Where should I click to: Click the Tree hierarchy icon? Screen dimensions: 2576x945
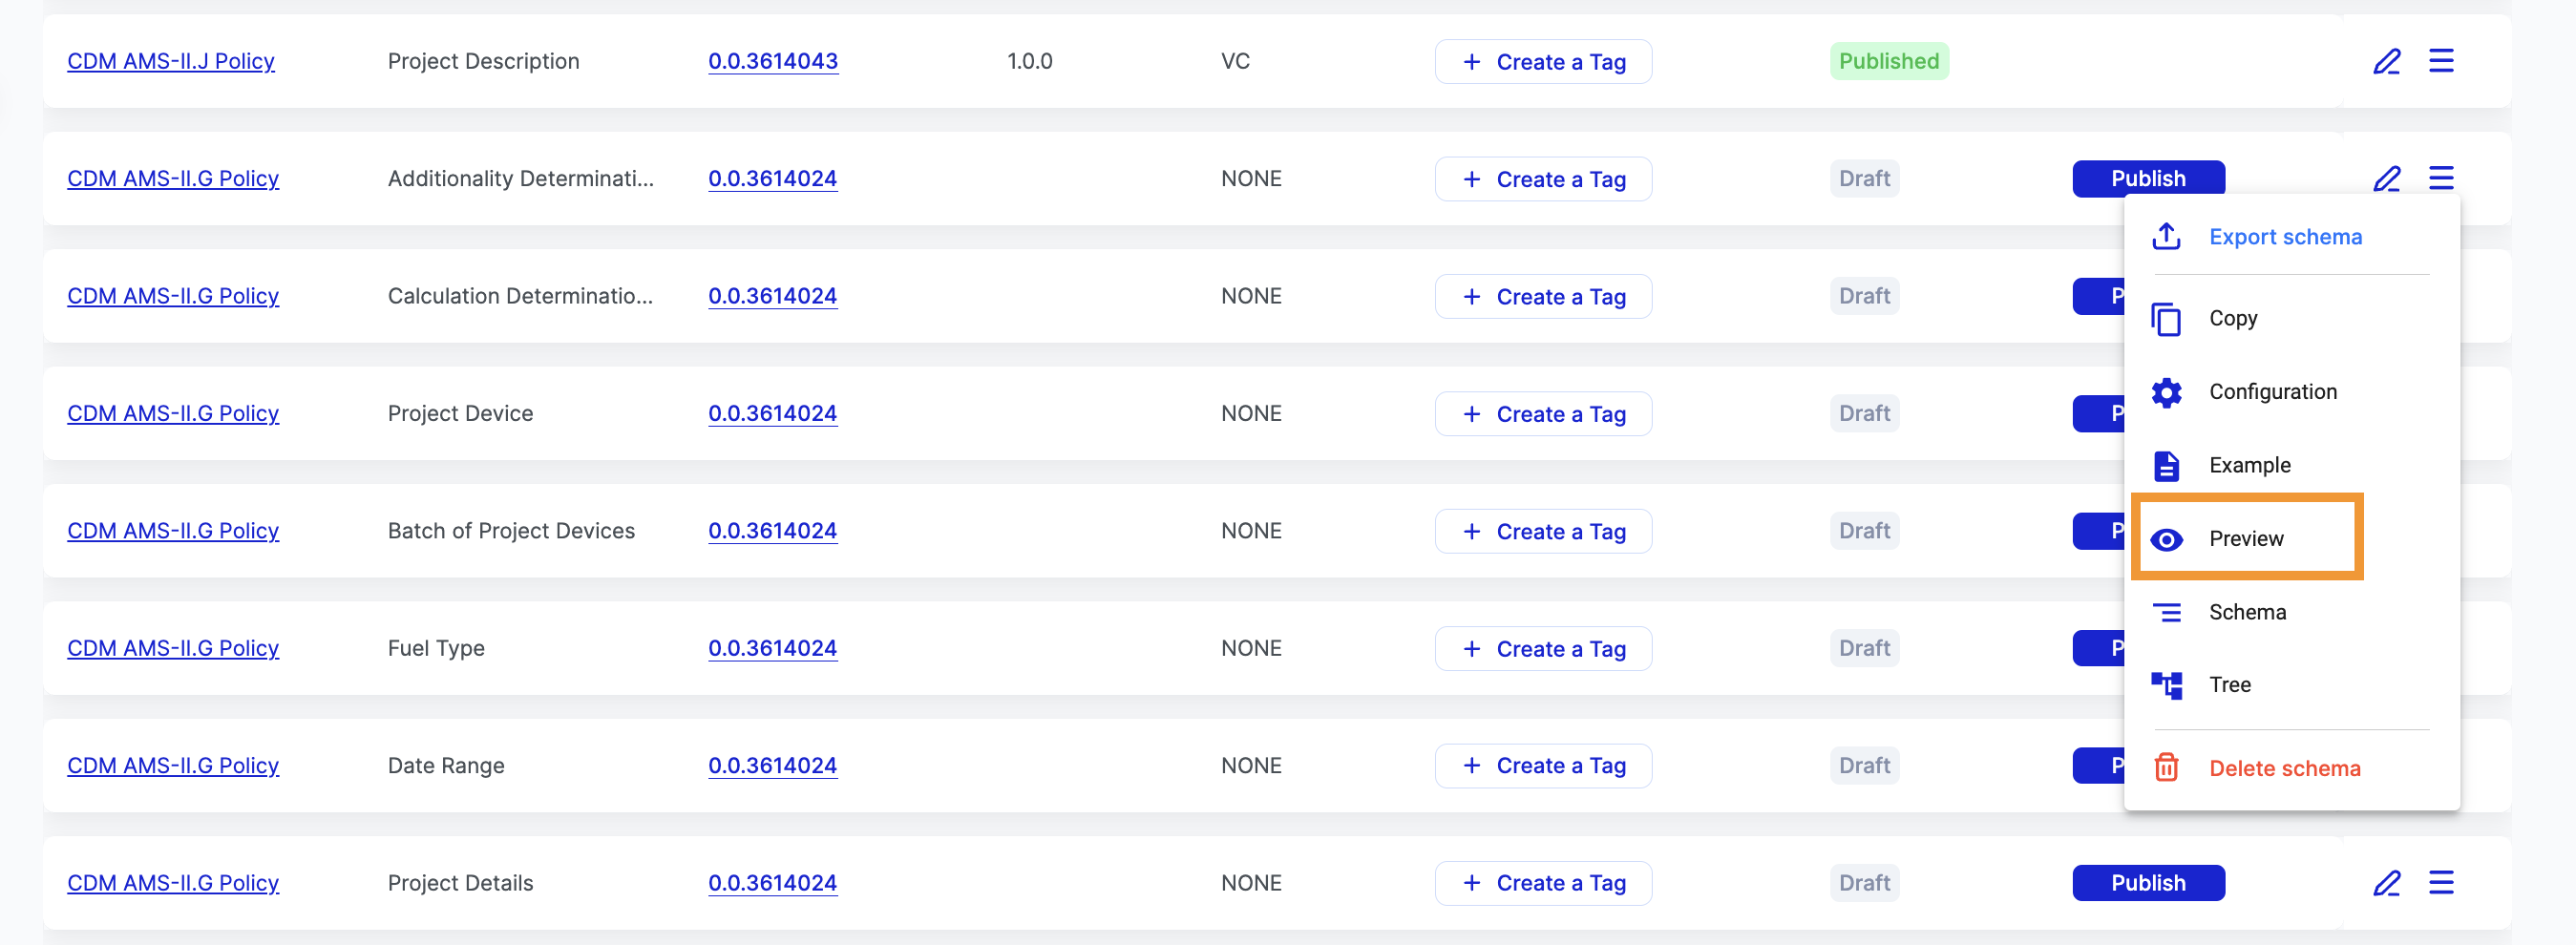click(2166, 685)
